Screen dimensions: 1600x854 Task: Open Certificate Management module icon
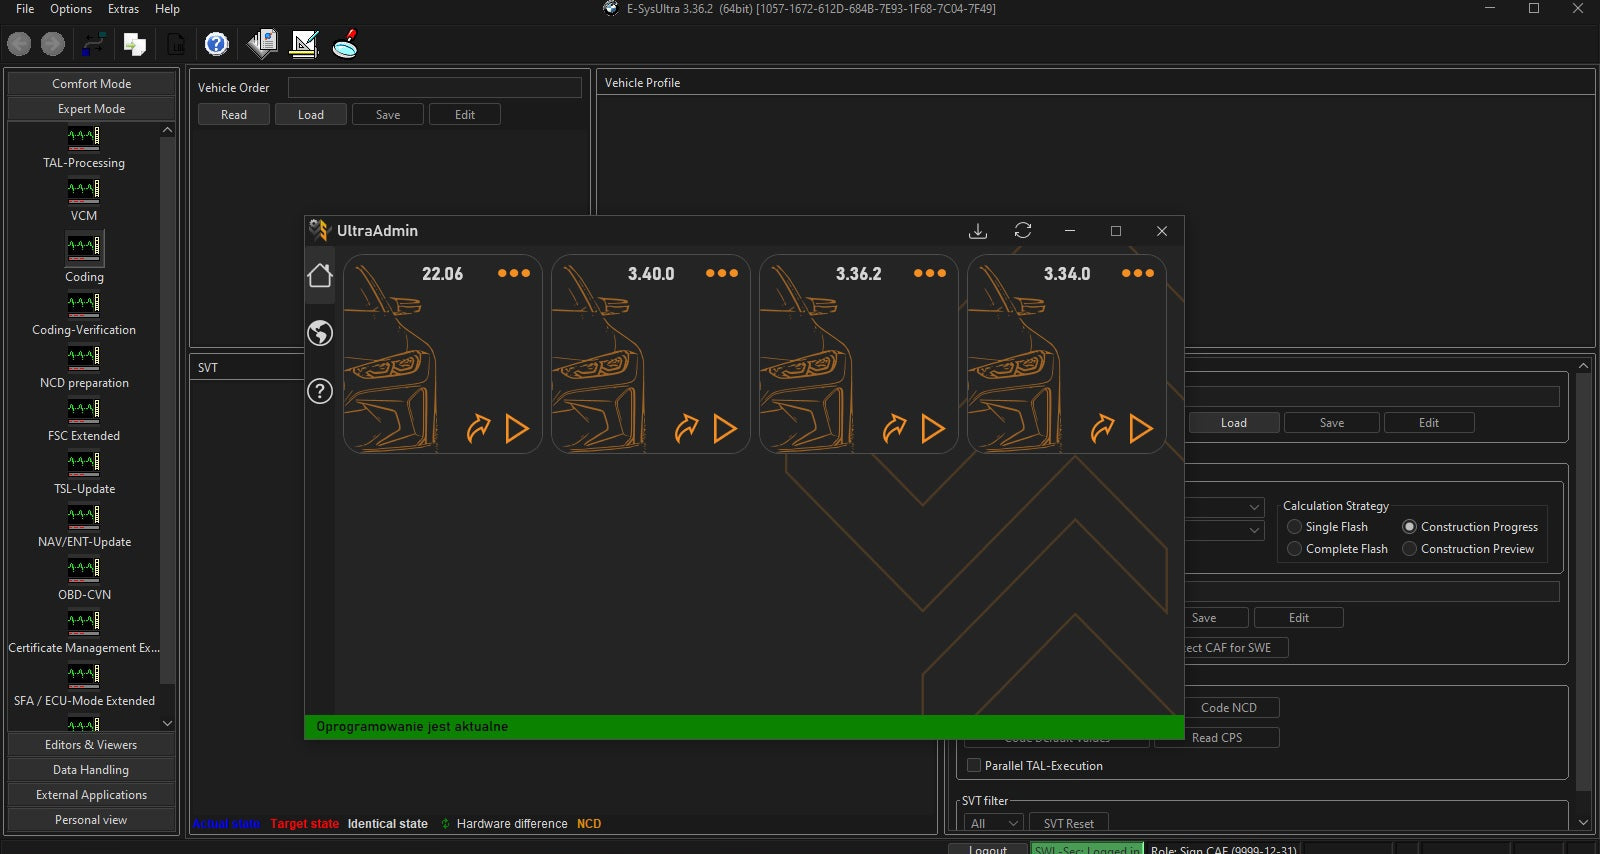click(84, 621)
